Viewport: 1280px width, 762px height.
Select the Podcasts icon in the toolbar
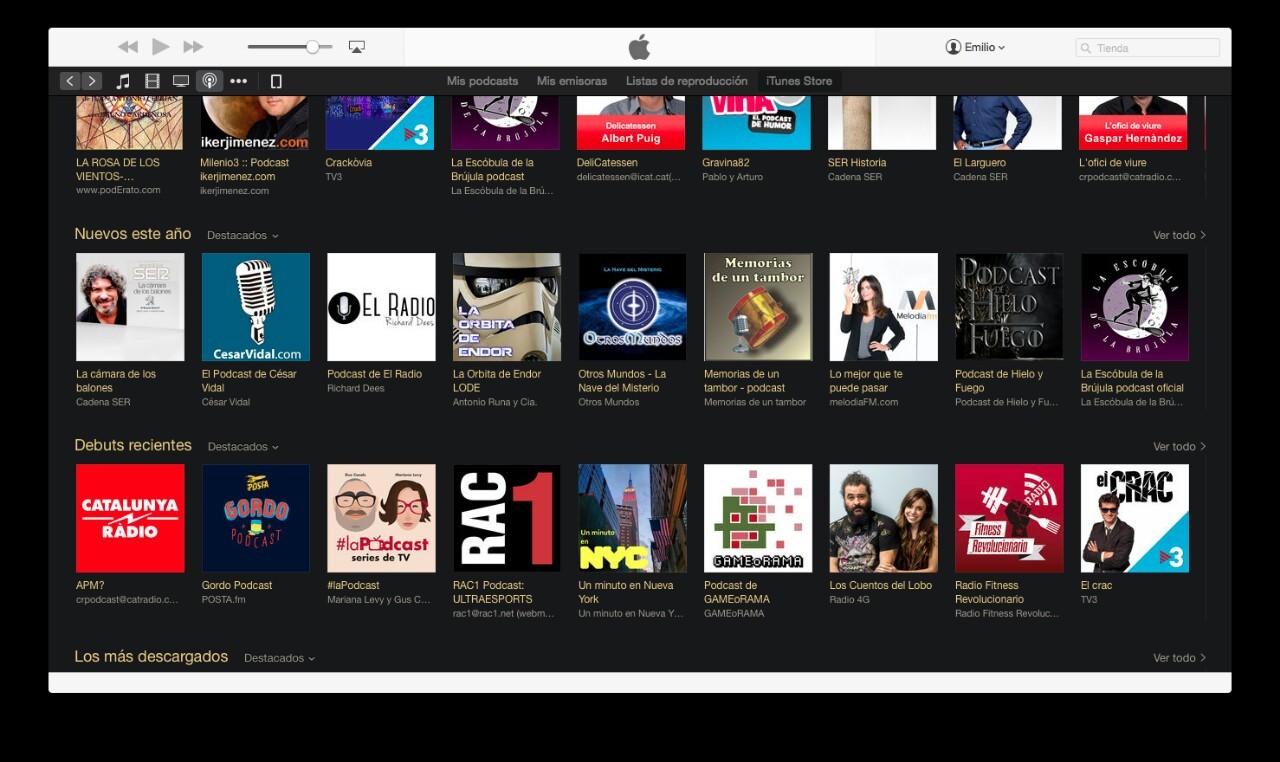click(209, 81)
